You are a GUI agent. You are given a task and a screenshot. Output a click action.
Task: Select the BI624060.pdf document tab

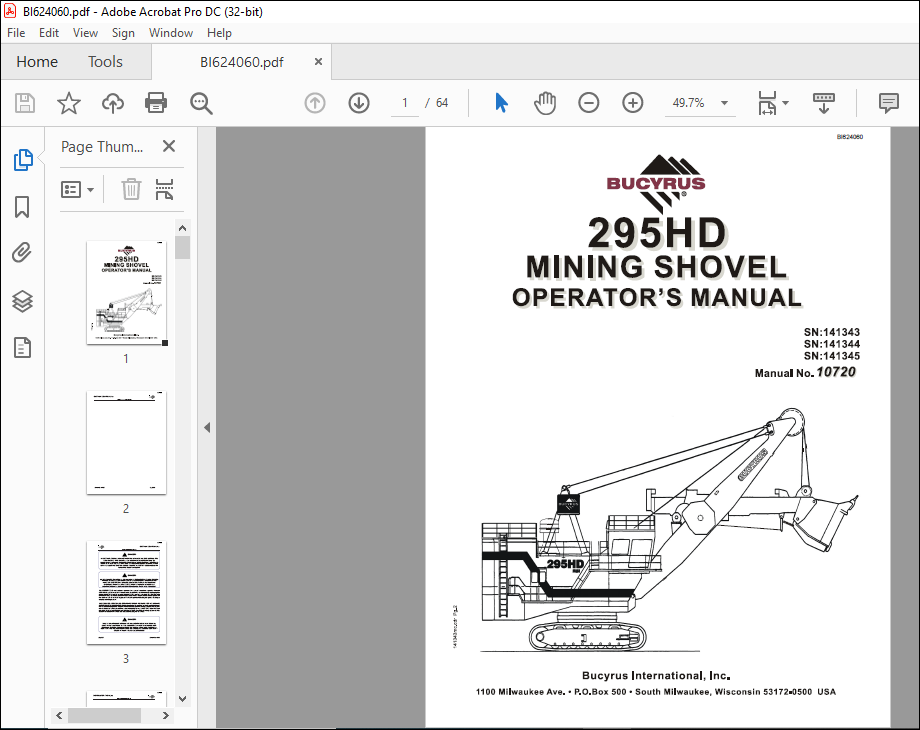242,62
